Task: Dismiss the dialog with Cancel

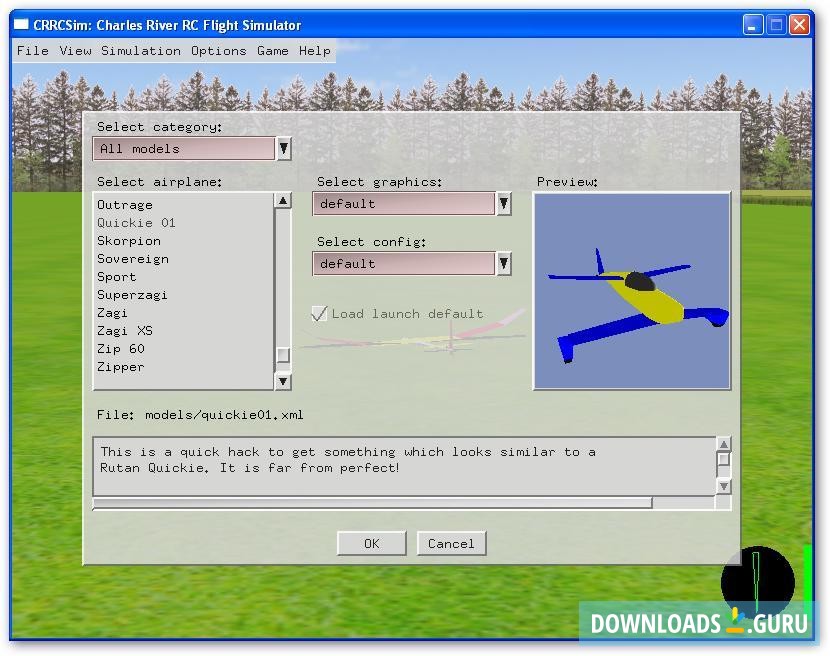Action: pyautogui.click(x=451, y=544)
